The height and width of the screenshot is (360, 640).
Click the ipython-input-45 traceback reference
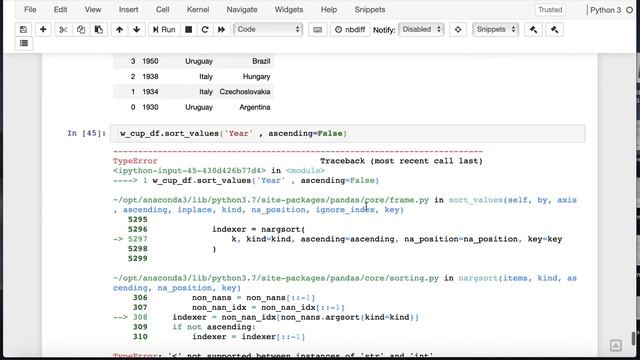pyautogui.click(x=189, y=171)
